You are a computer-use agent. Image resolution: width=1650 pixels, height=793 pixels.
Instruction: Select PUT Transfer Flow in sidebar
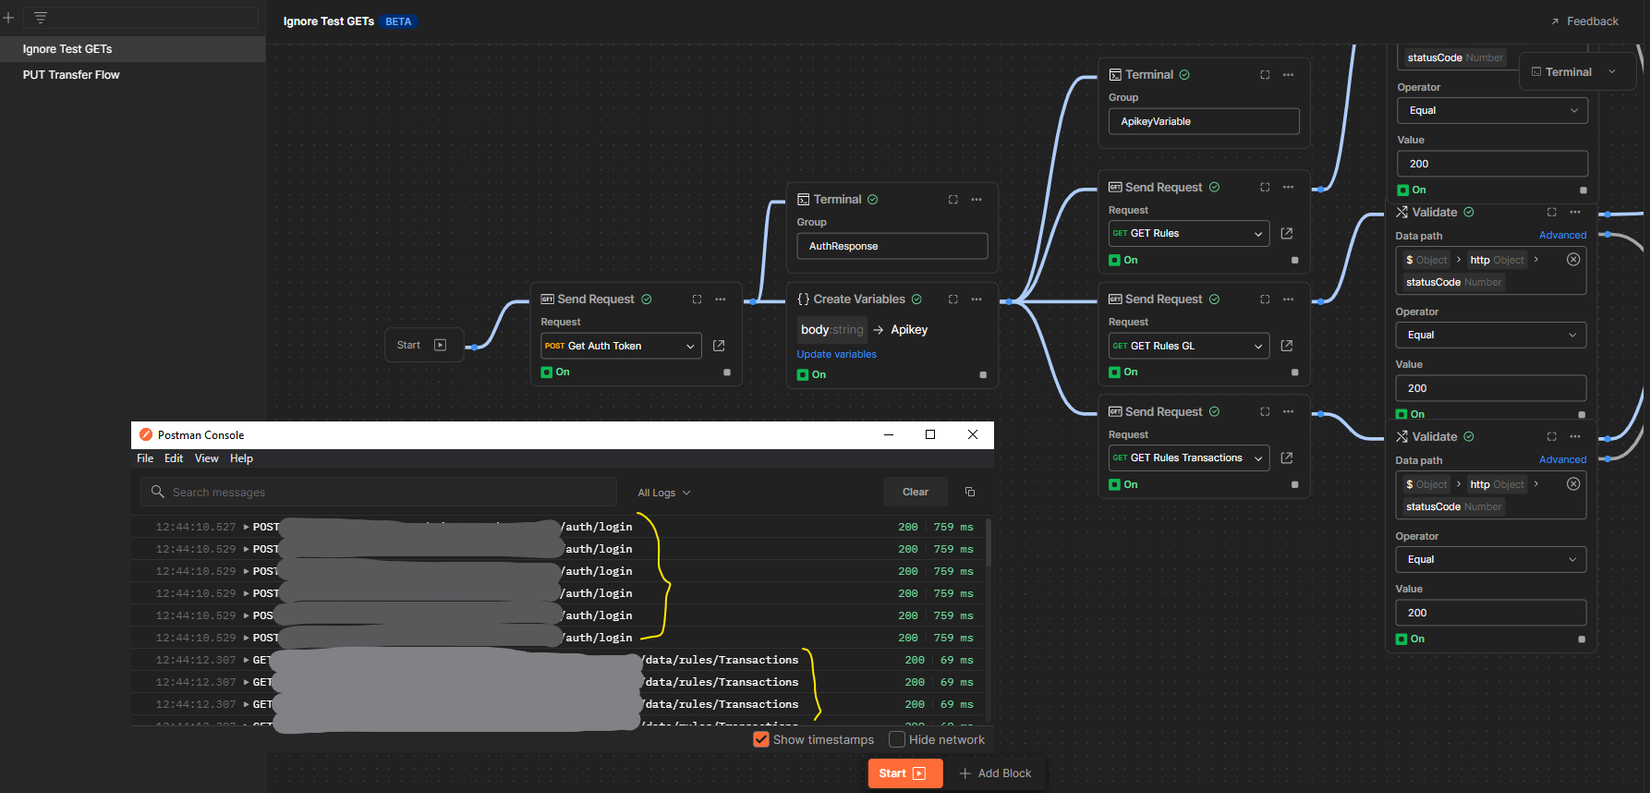[x=71, y=75]
